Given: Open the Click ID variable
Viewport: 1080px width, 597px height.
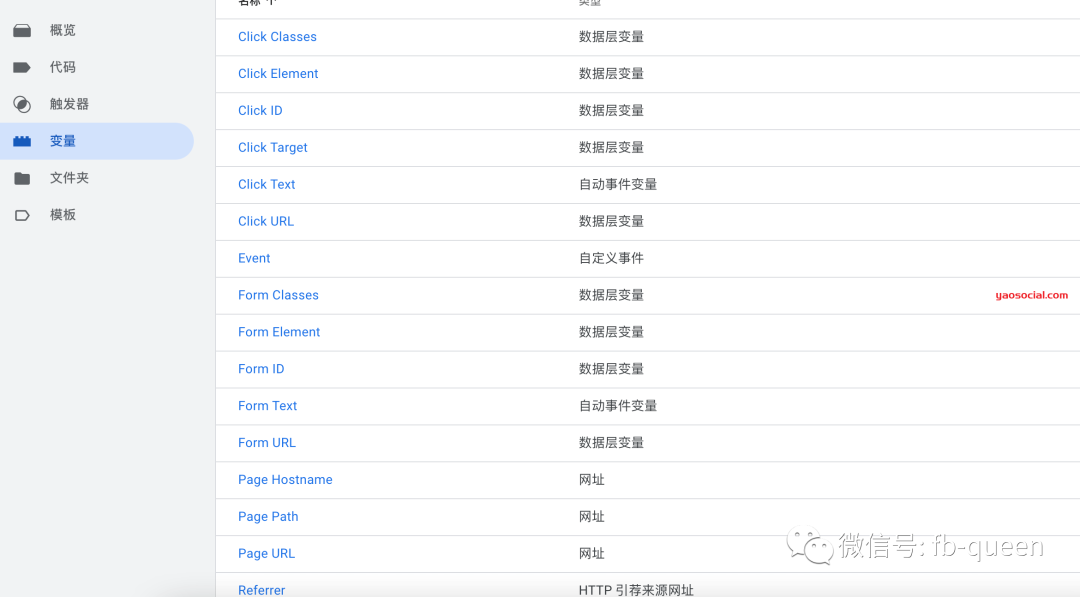Looking at the screenshot, I should coord(260,110).
